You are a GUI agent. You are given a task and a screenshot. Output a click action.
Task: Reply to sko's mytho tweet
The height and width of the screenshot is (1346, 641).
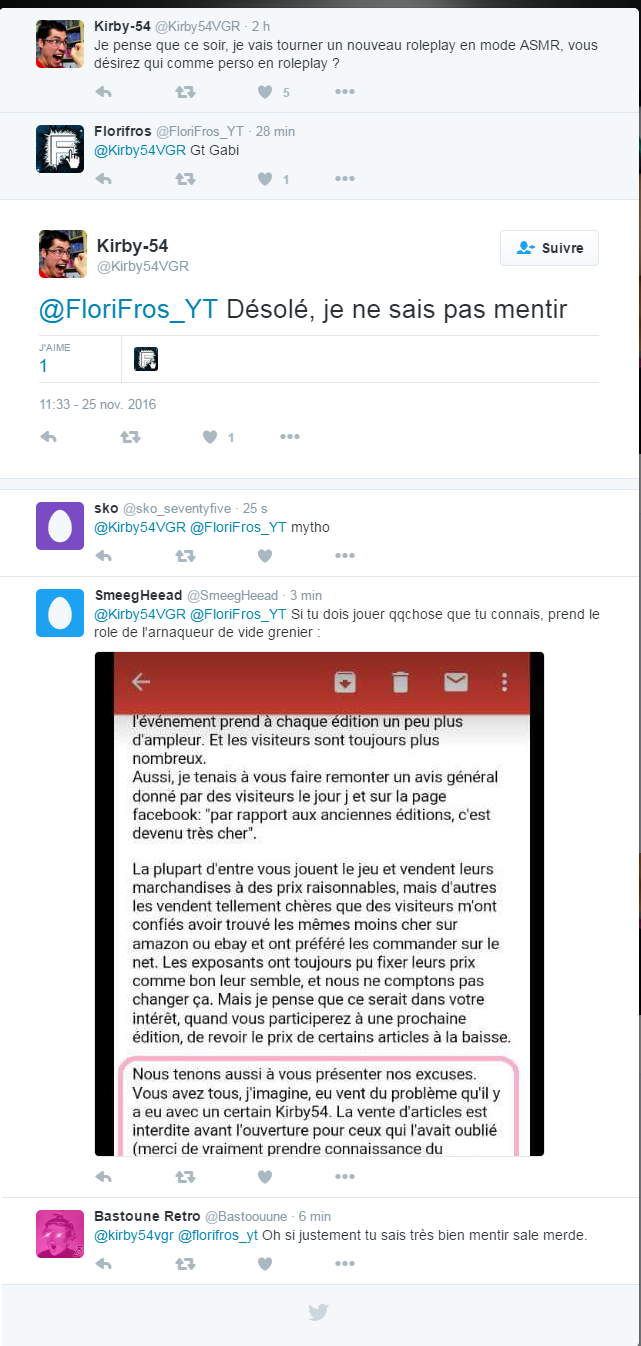click(x=103, y=555)
